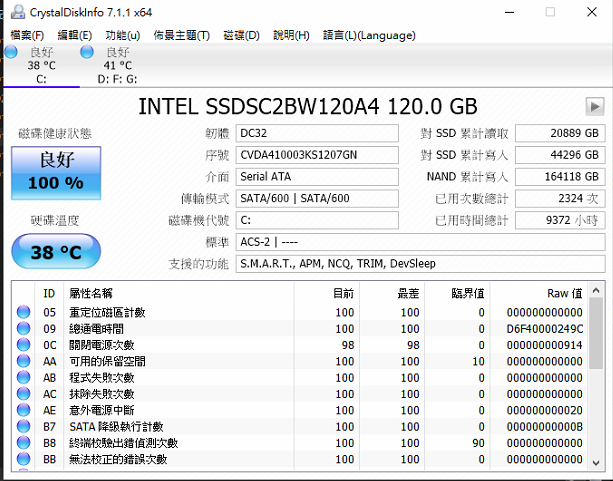
Task: Click the DC32 firmware field
Action: click(x=317, y=133)
